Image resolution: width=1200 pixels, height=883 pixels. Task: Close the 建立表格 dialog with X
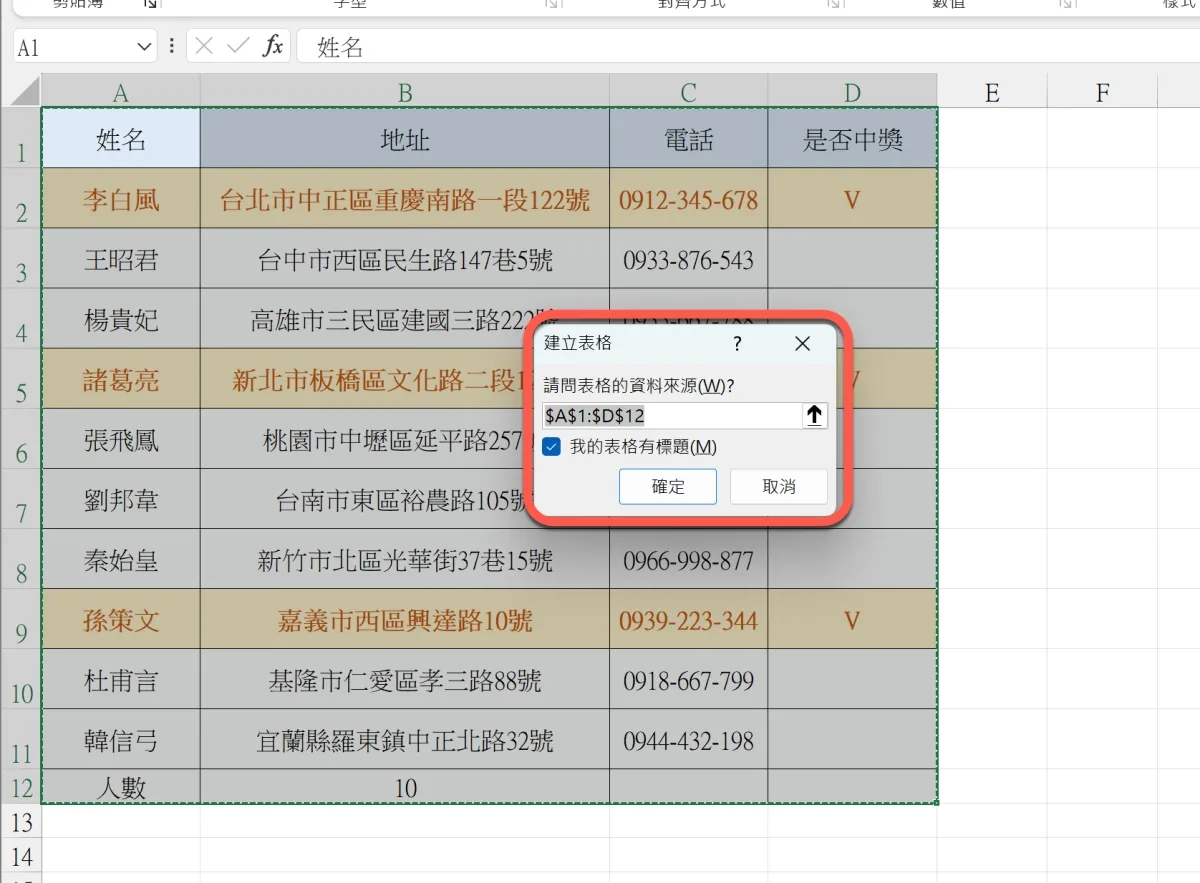click(x=802, y=344)
